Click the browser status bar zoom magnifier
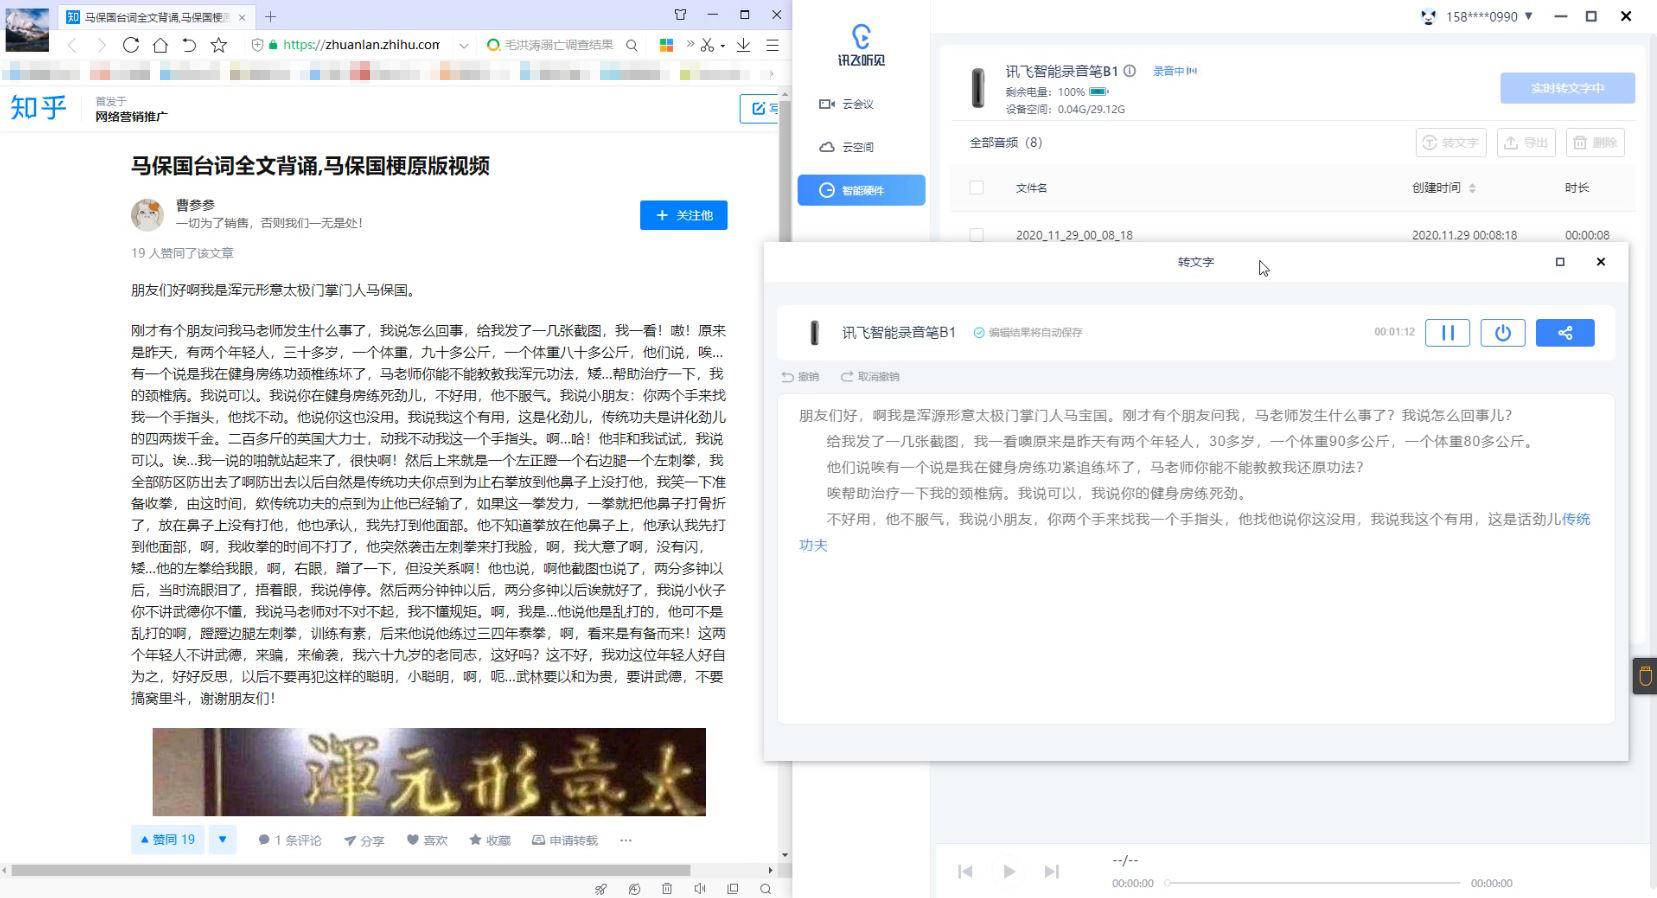Viewport: 1657px width, 898px height. [766, 889]
